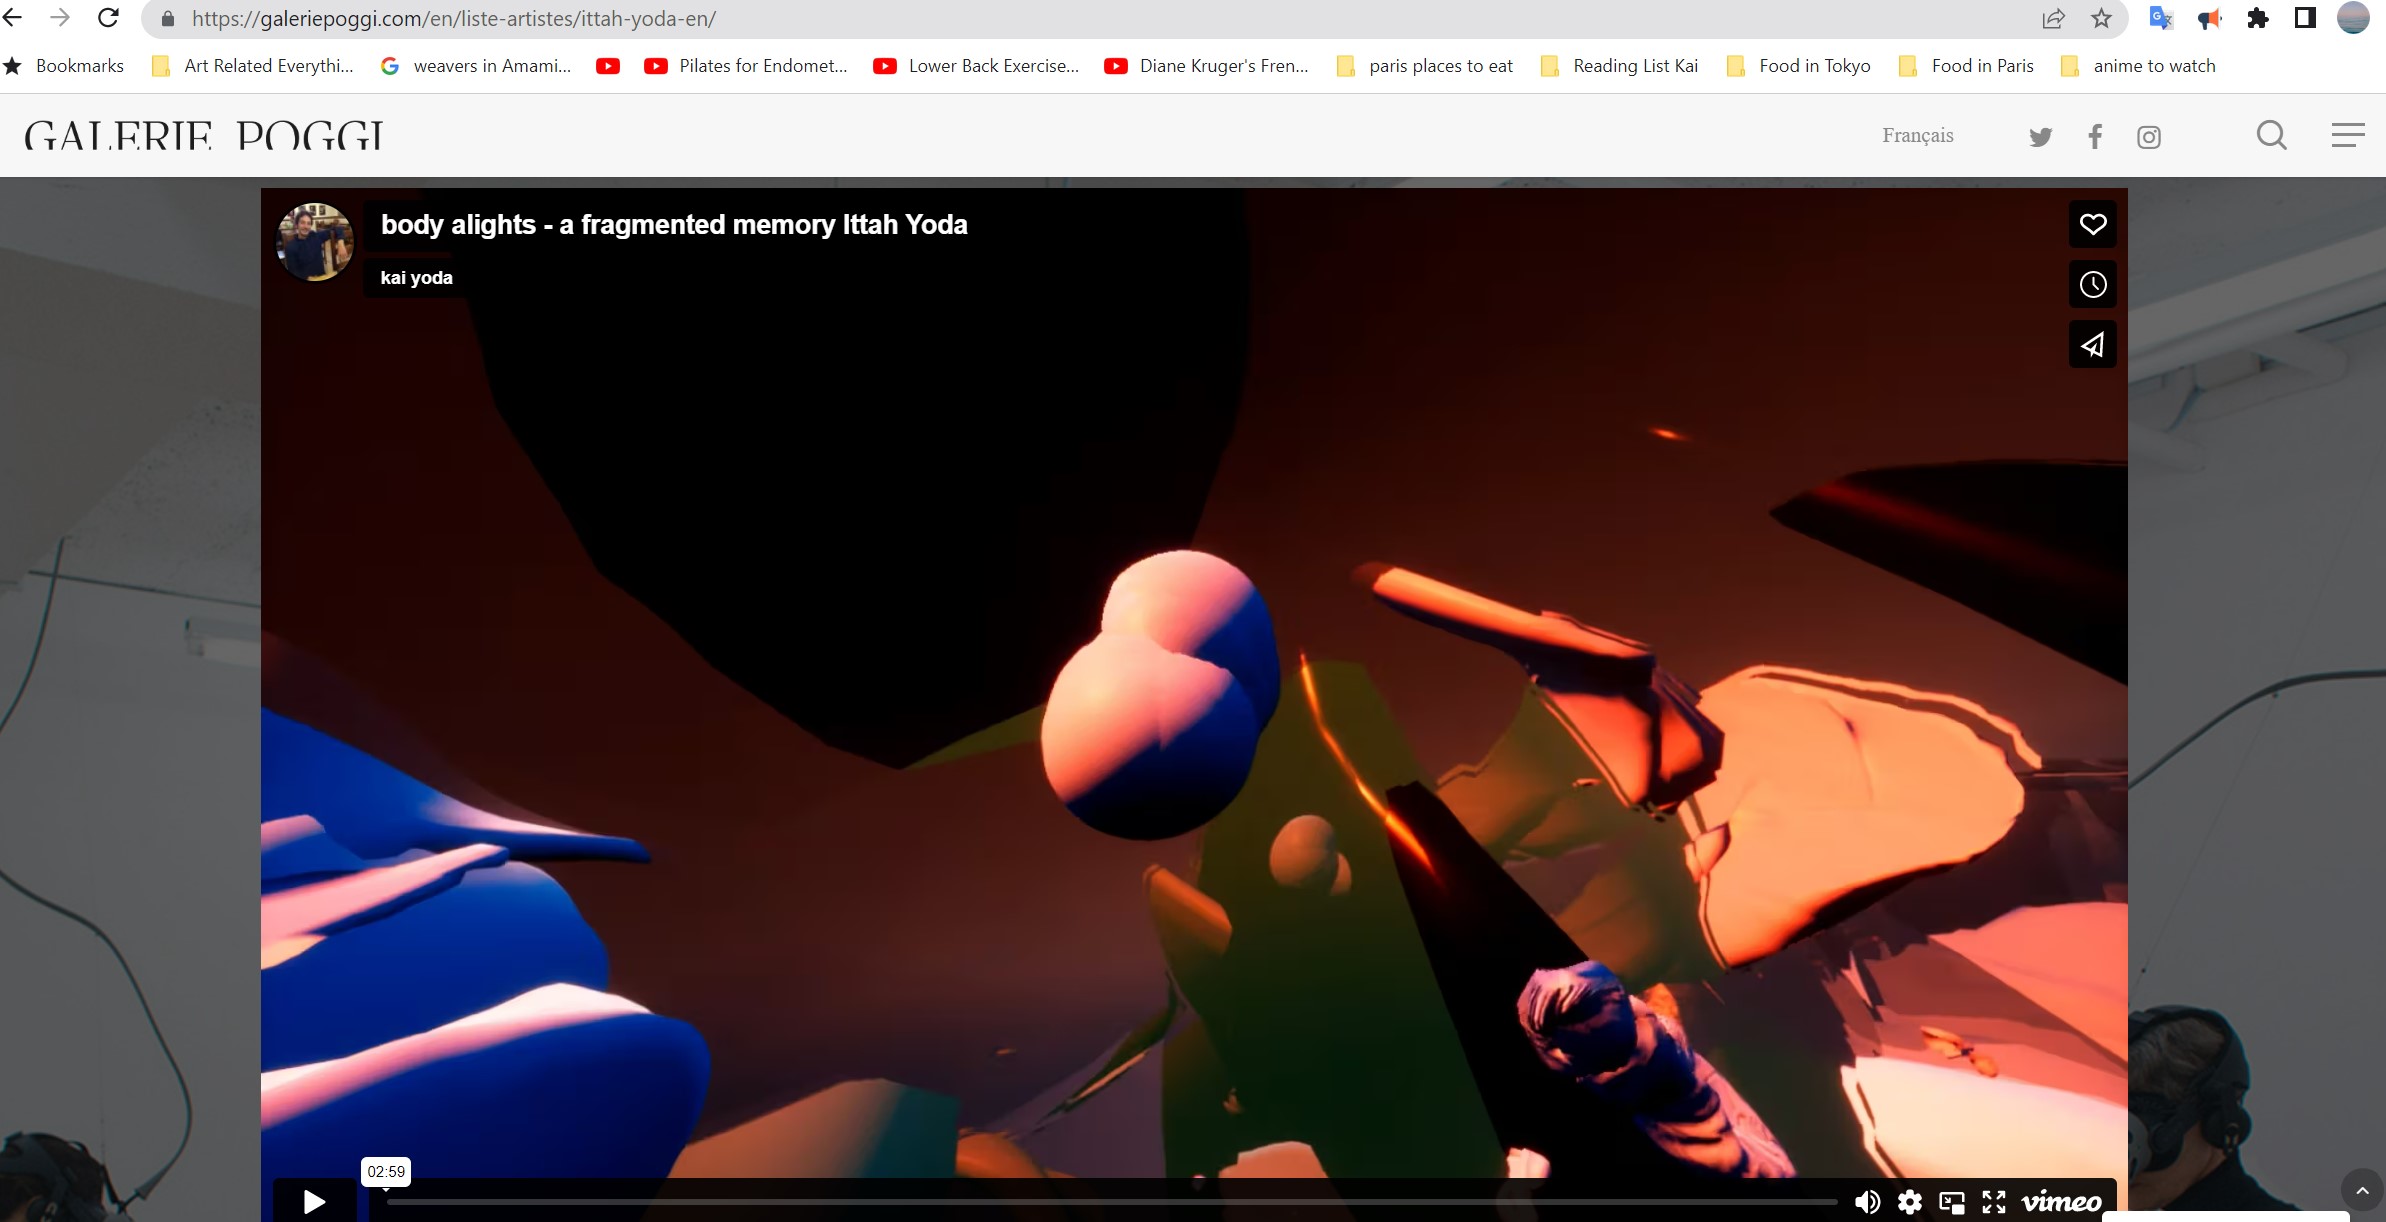The width and height of the screenshot is (2386, 1222).
Task: Enable picture-in-picture mode
Action: pyautogui.click(x=1952, y=1201)
